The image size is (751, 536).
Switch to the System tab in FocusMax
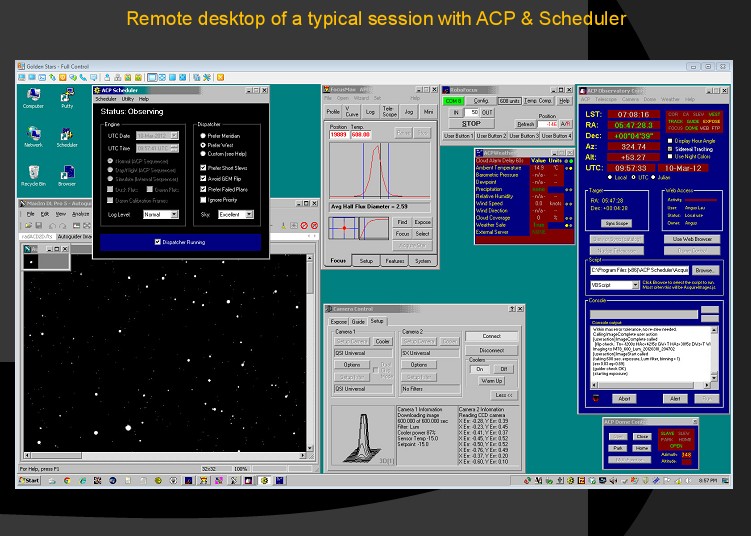[423, 261]
